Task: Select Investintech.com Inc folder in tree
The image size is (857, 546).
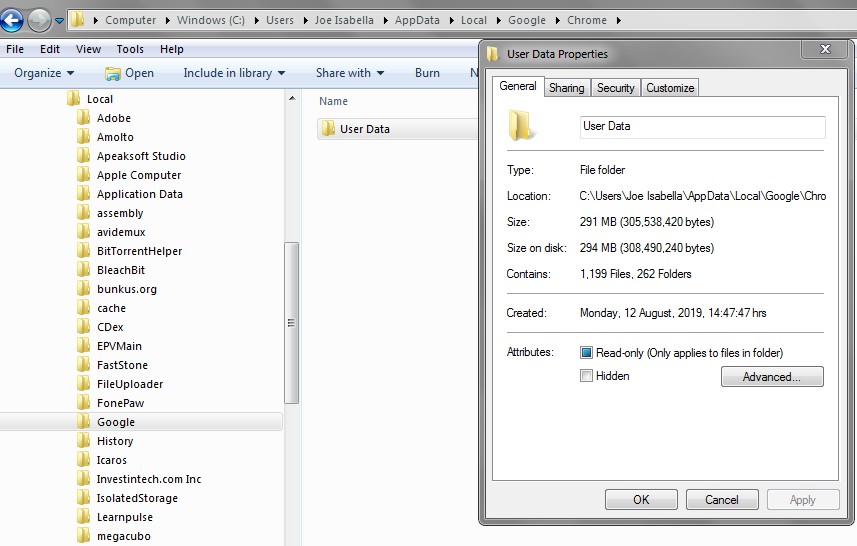Action: (149, 479)
